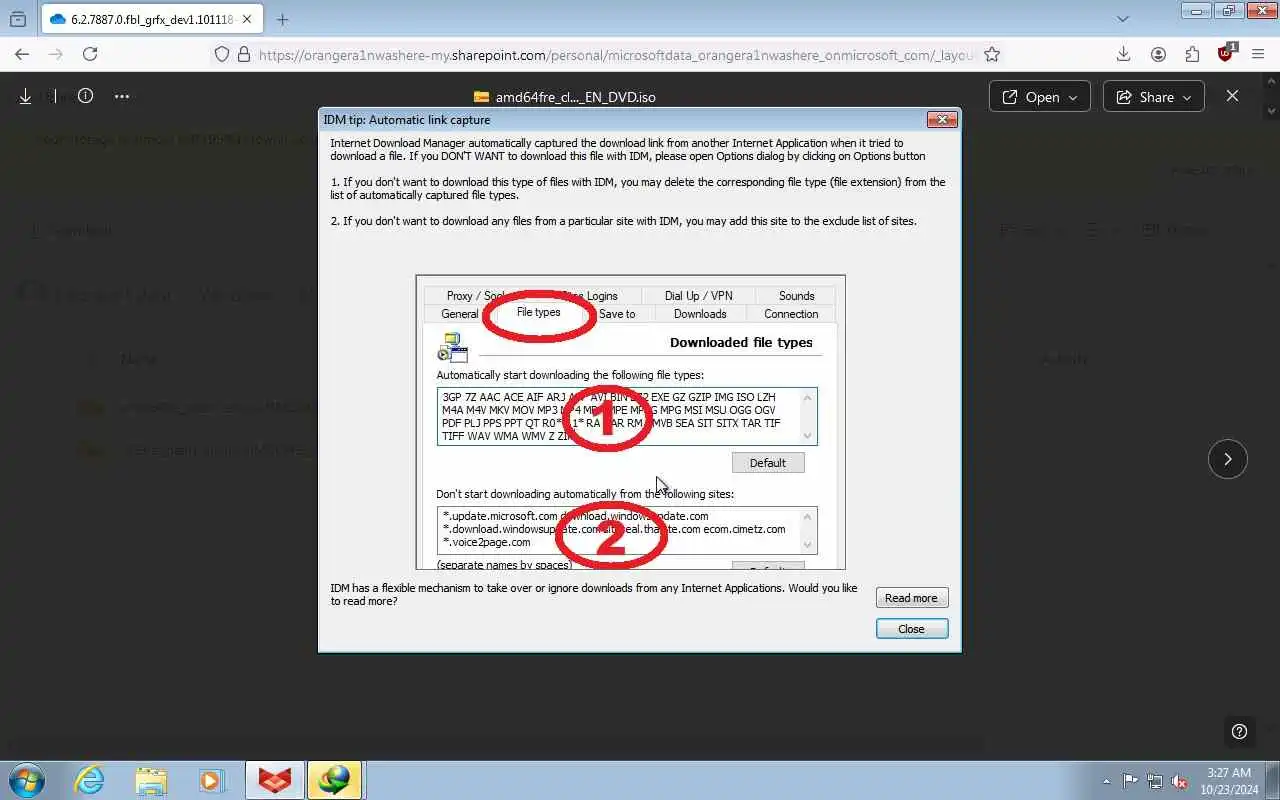Image resolution: width=1280 pixels, height=800 pixels.
Task: Click the browser vertical scrollbar down arrow
Action: click(x=1272, y=110)
